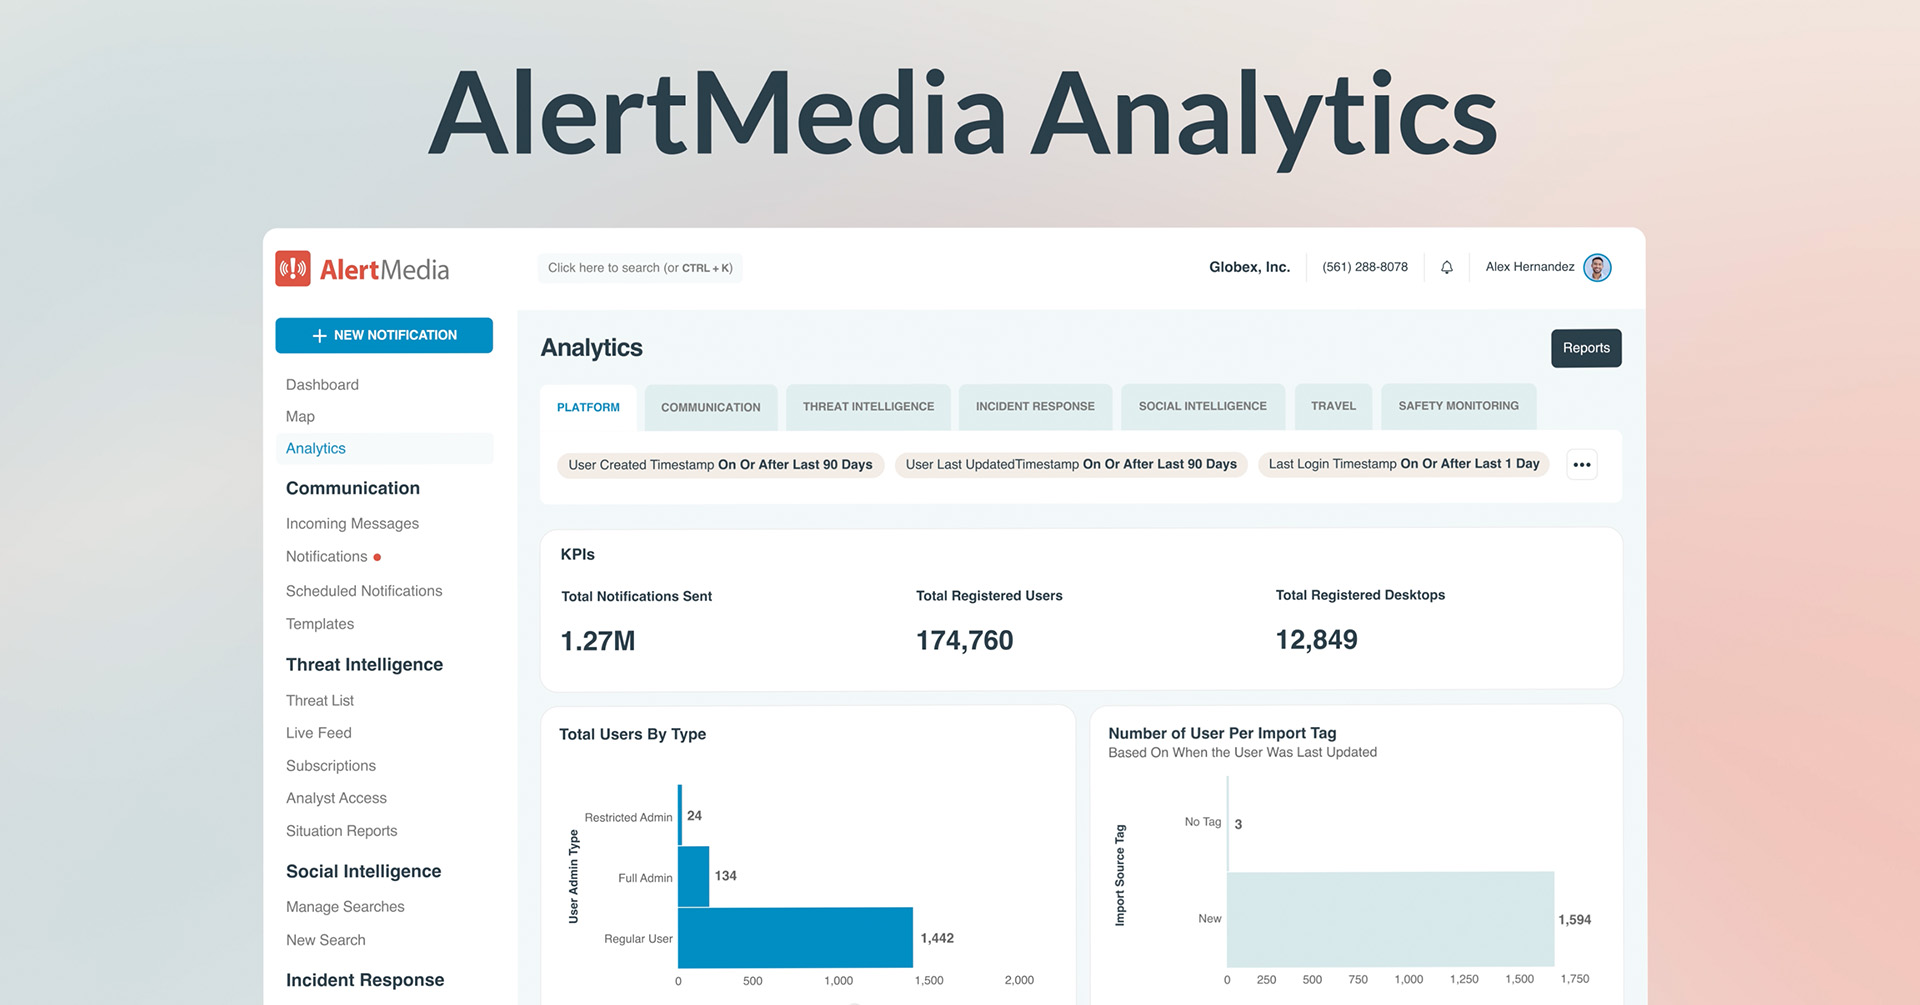Open Dashboard in the sidebar
1920x1005 pixels.
[x=322, y=385]
